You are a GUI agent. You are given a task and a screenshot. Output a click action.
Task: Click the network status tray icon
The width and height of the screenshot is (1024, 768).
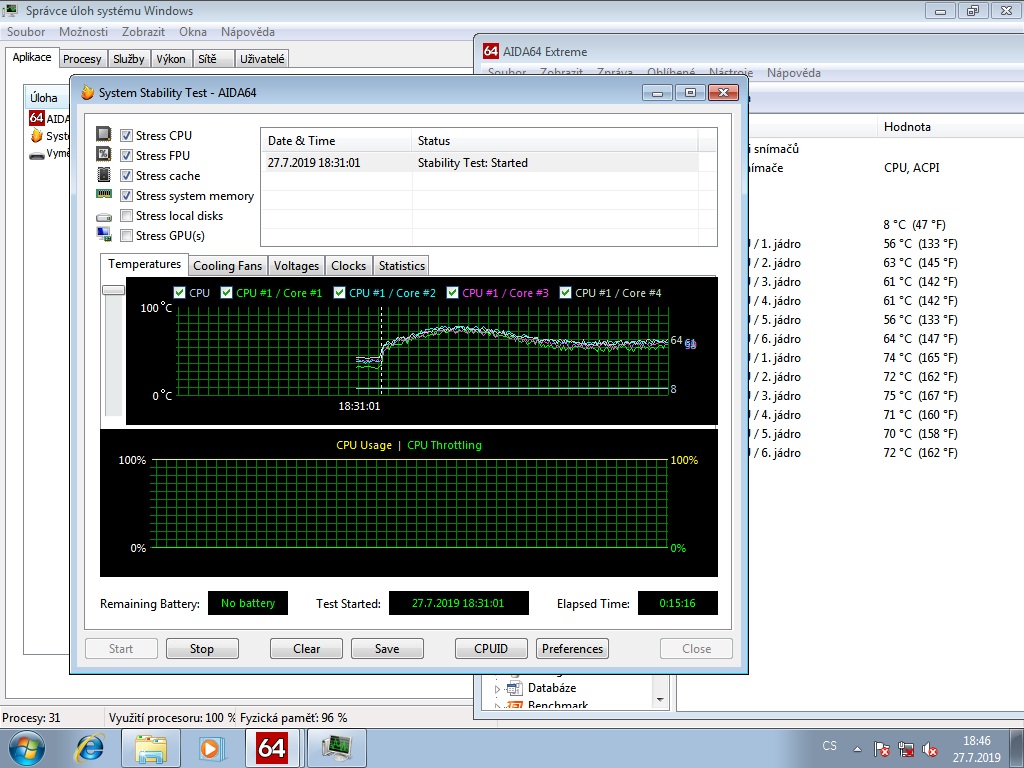pyautogui.click(x=906, y=749)
